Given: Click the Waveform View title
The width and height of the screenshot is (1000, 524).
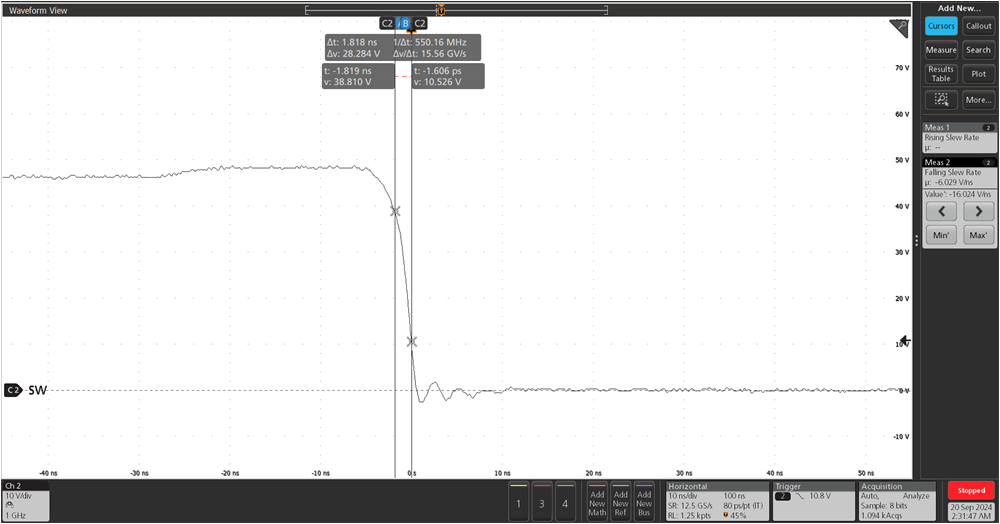Looking at the screenshot, I should 38,10.
